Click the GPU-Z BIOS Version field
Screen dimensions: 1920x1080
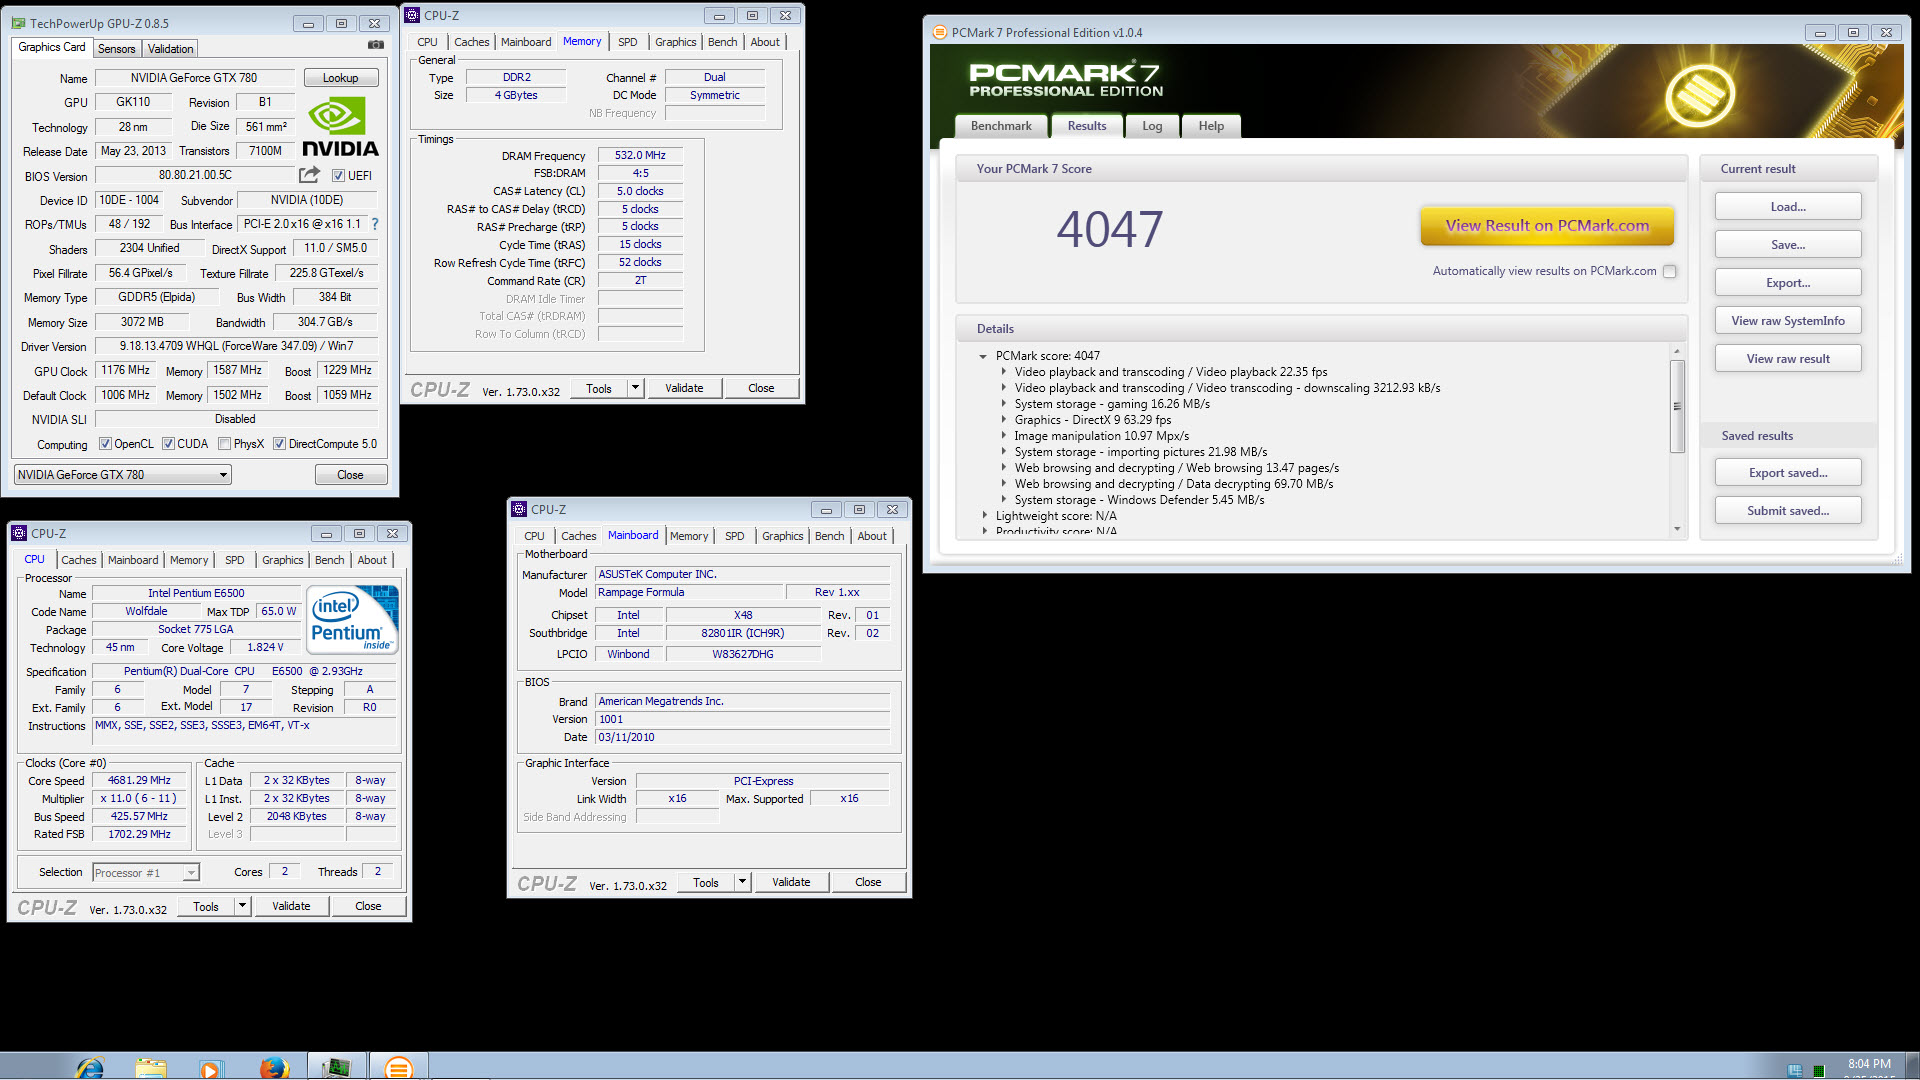195,175
